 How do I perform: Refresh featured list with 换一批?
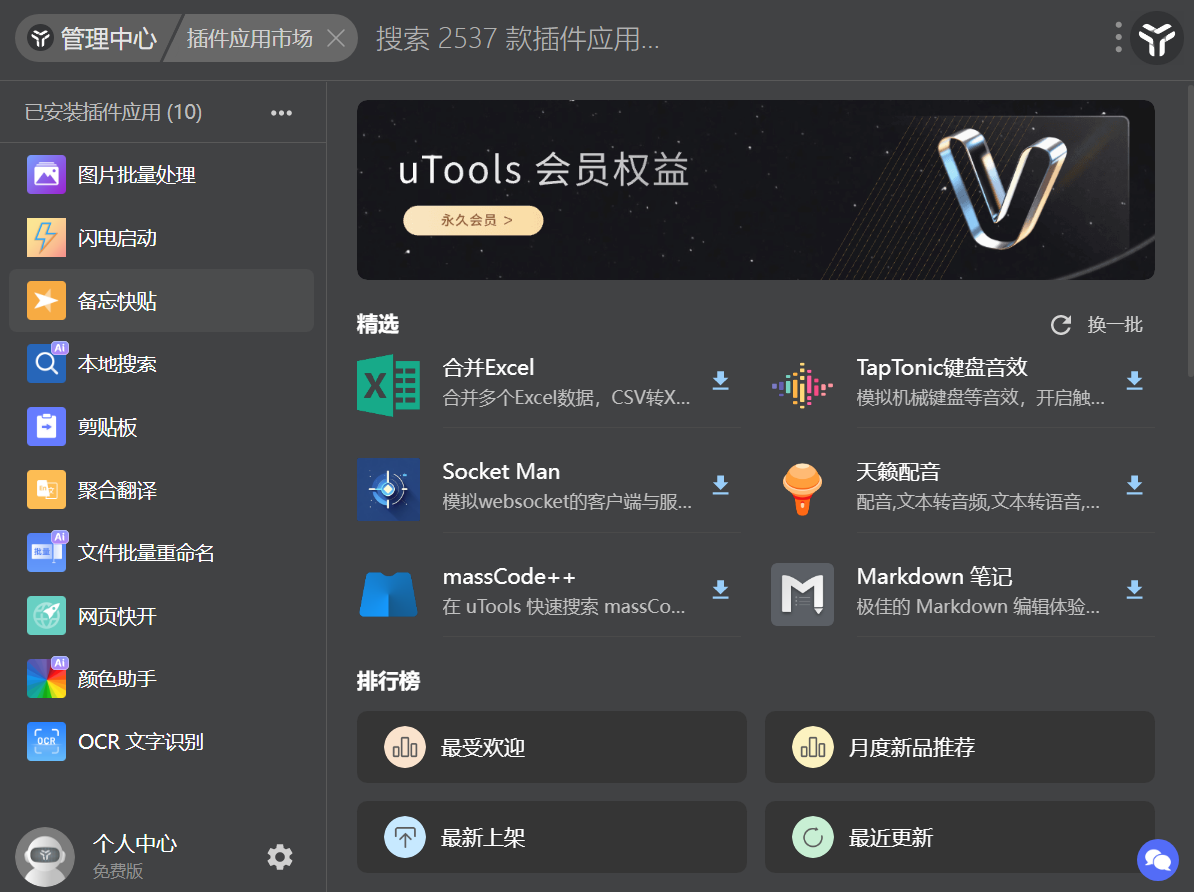tap(1097, 325)
